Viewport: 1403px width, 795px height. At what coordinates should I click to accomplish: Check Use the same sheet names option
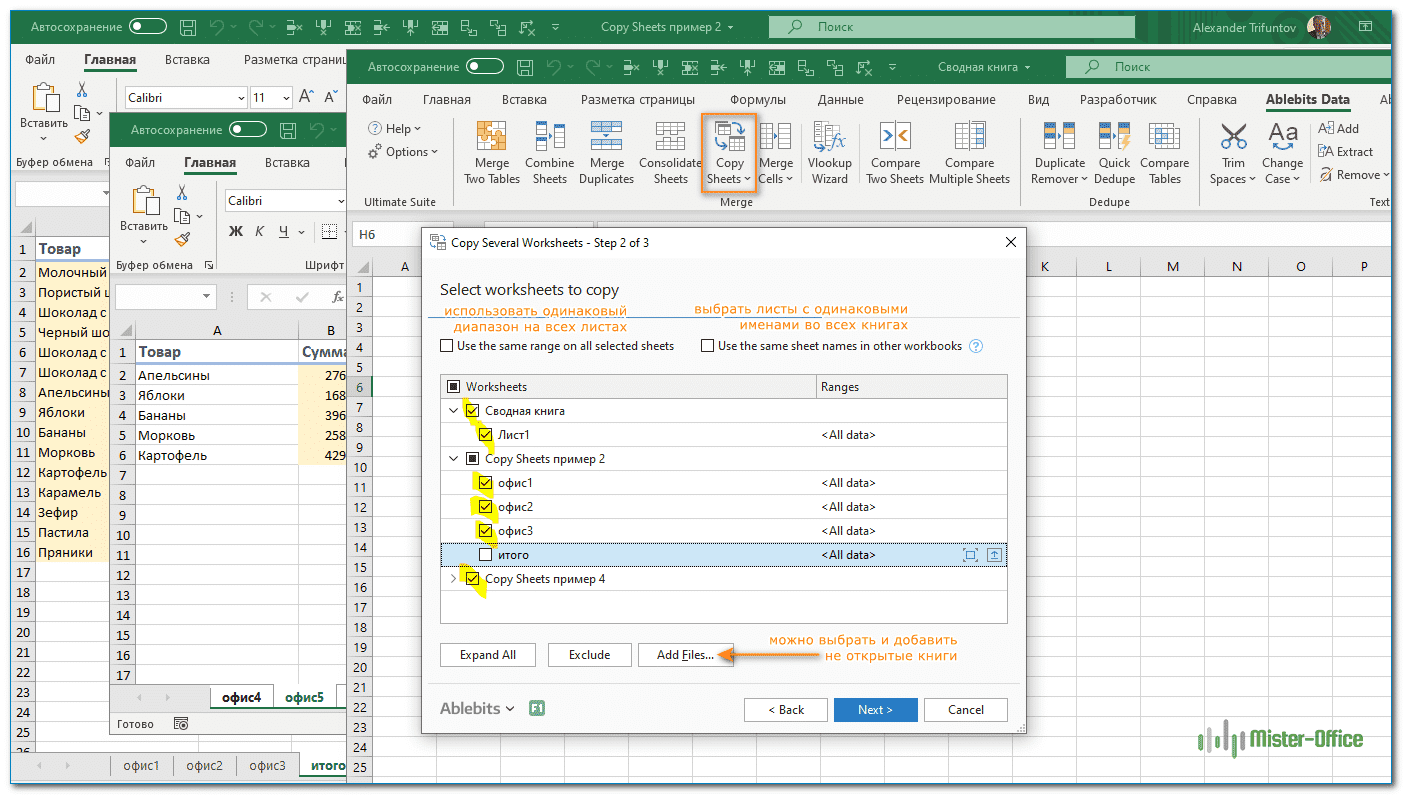tap(708, 346)
